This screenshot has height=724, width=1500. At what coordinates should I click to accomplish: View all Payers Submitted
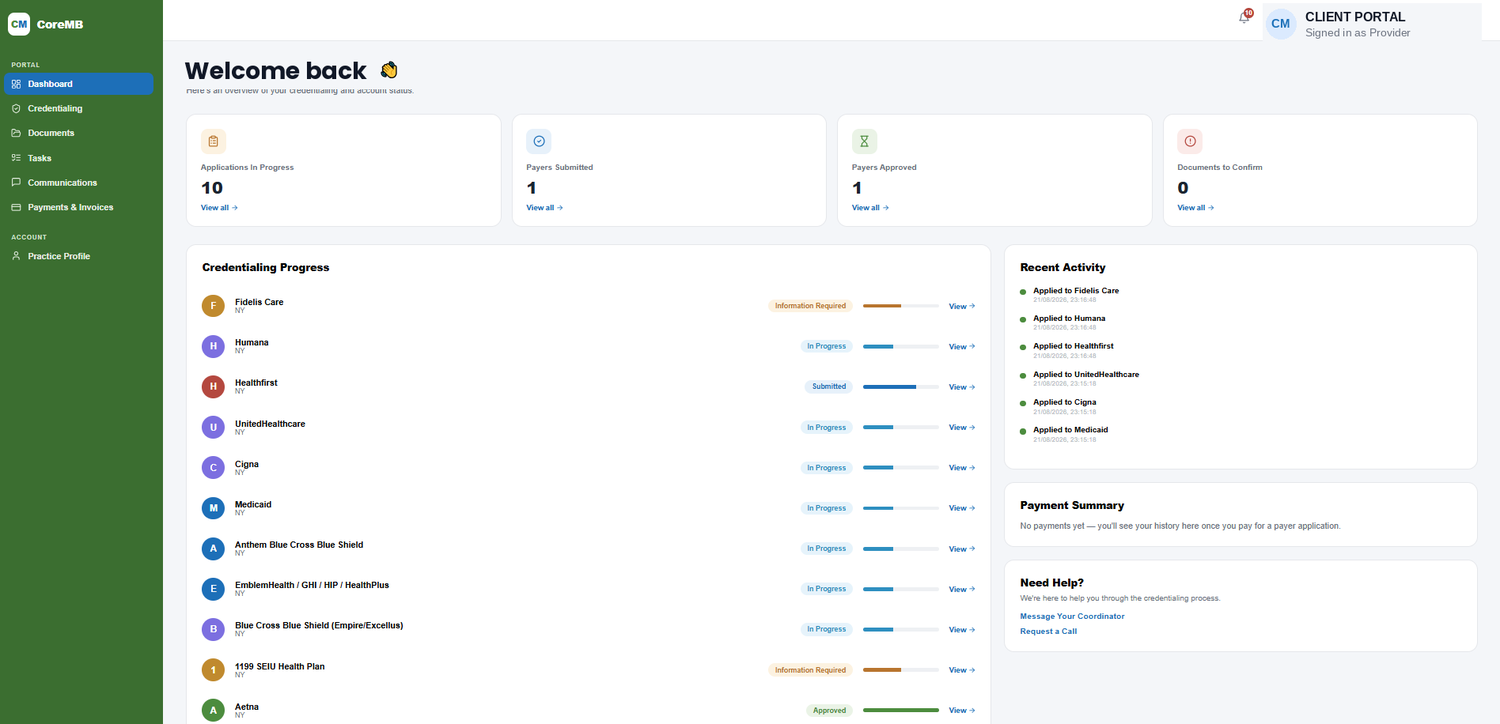pos(545,208)
